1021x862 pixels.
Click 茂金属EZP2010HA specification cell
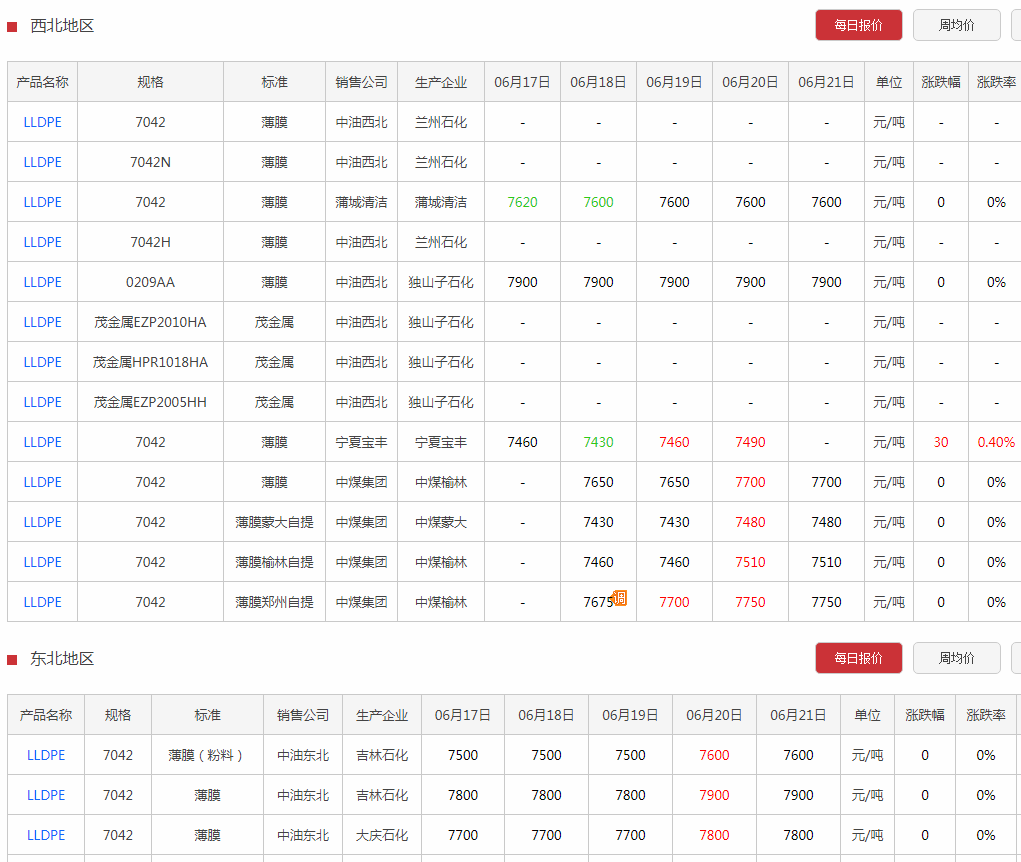pos(150,322)
